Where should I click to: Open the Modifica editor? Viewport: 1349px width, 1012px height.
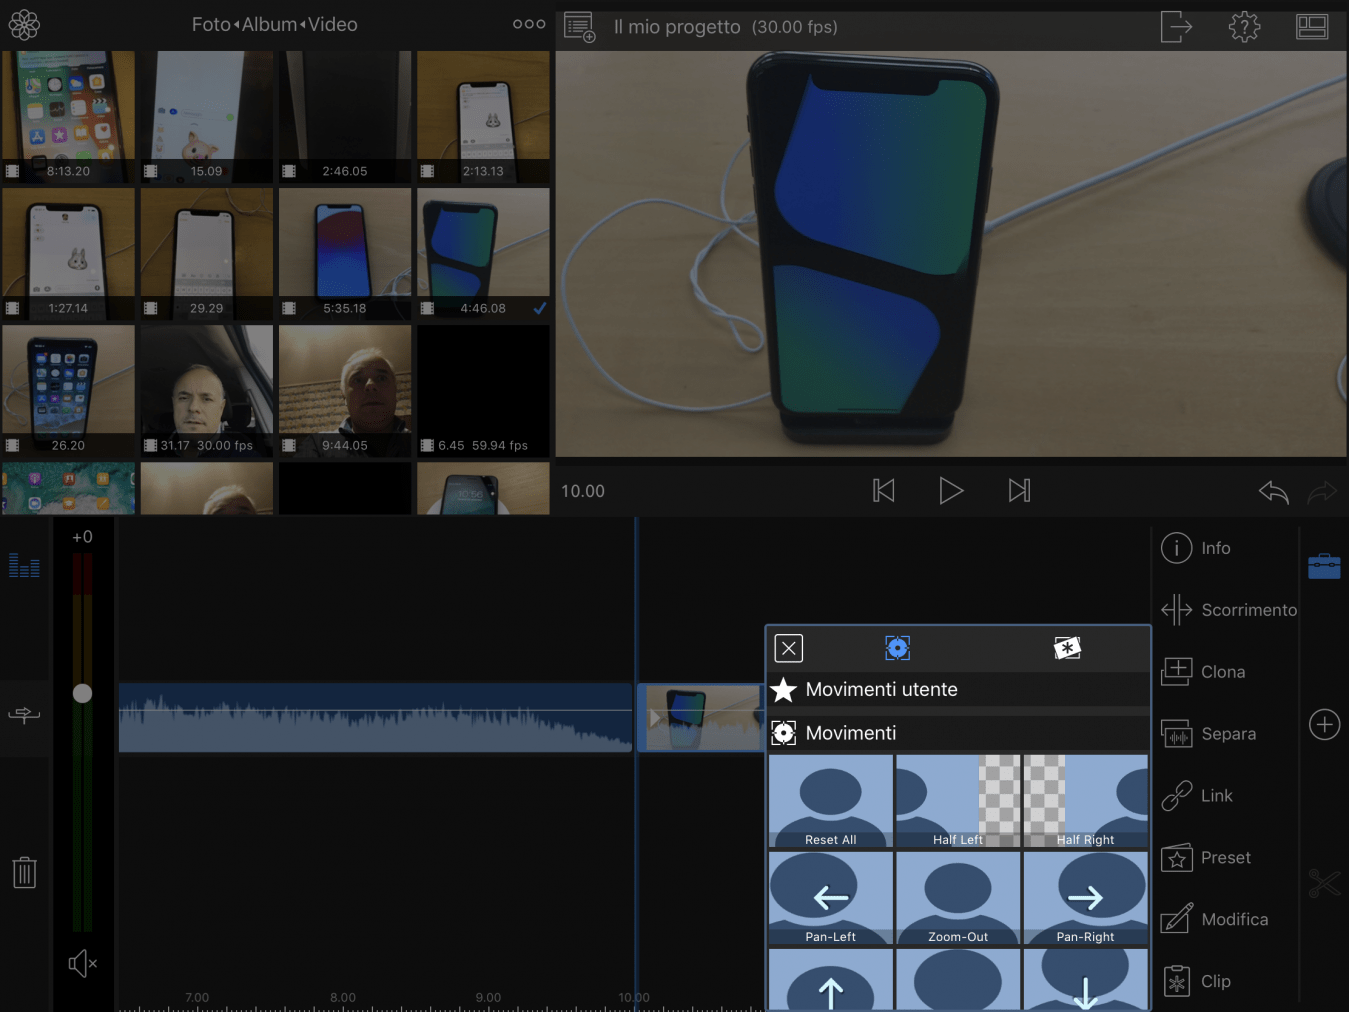(1214, 920)
